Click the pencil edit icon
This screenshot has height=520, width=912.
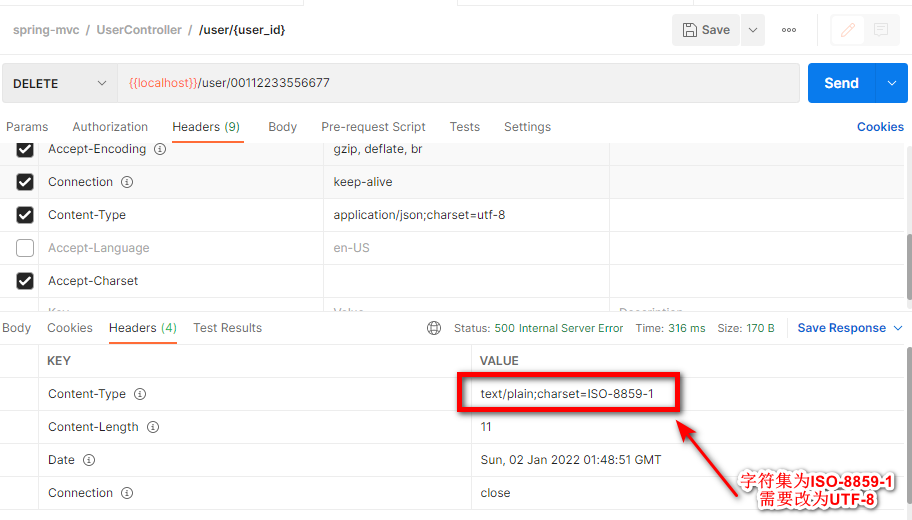[x=847, y=30]
